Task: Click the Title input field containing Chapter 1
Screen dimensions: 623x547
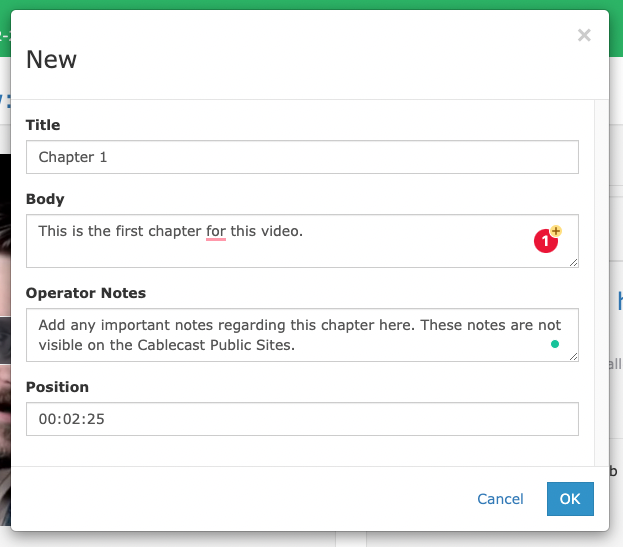Action: pos(302,157)
